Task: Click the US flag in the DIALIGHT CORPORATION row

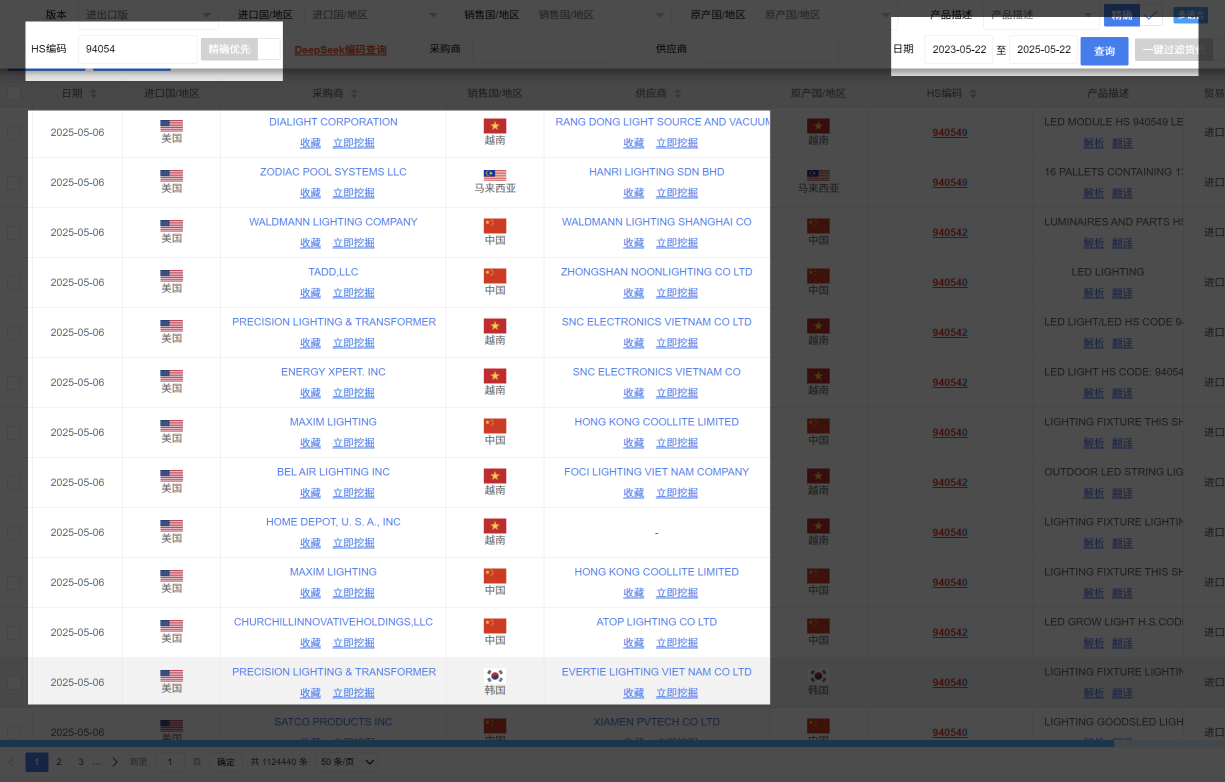Action: [172, 126]
